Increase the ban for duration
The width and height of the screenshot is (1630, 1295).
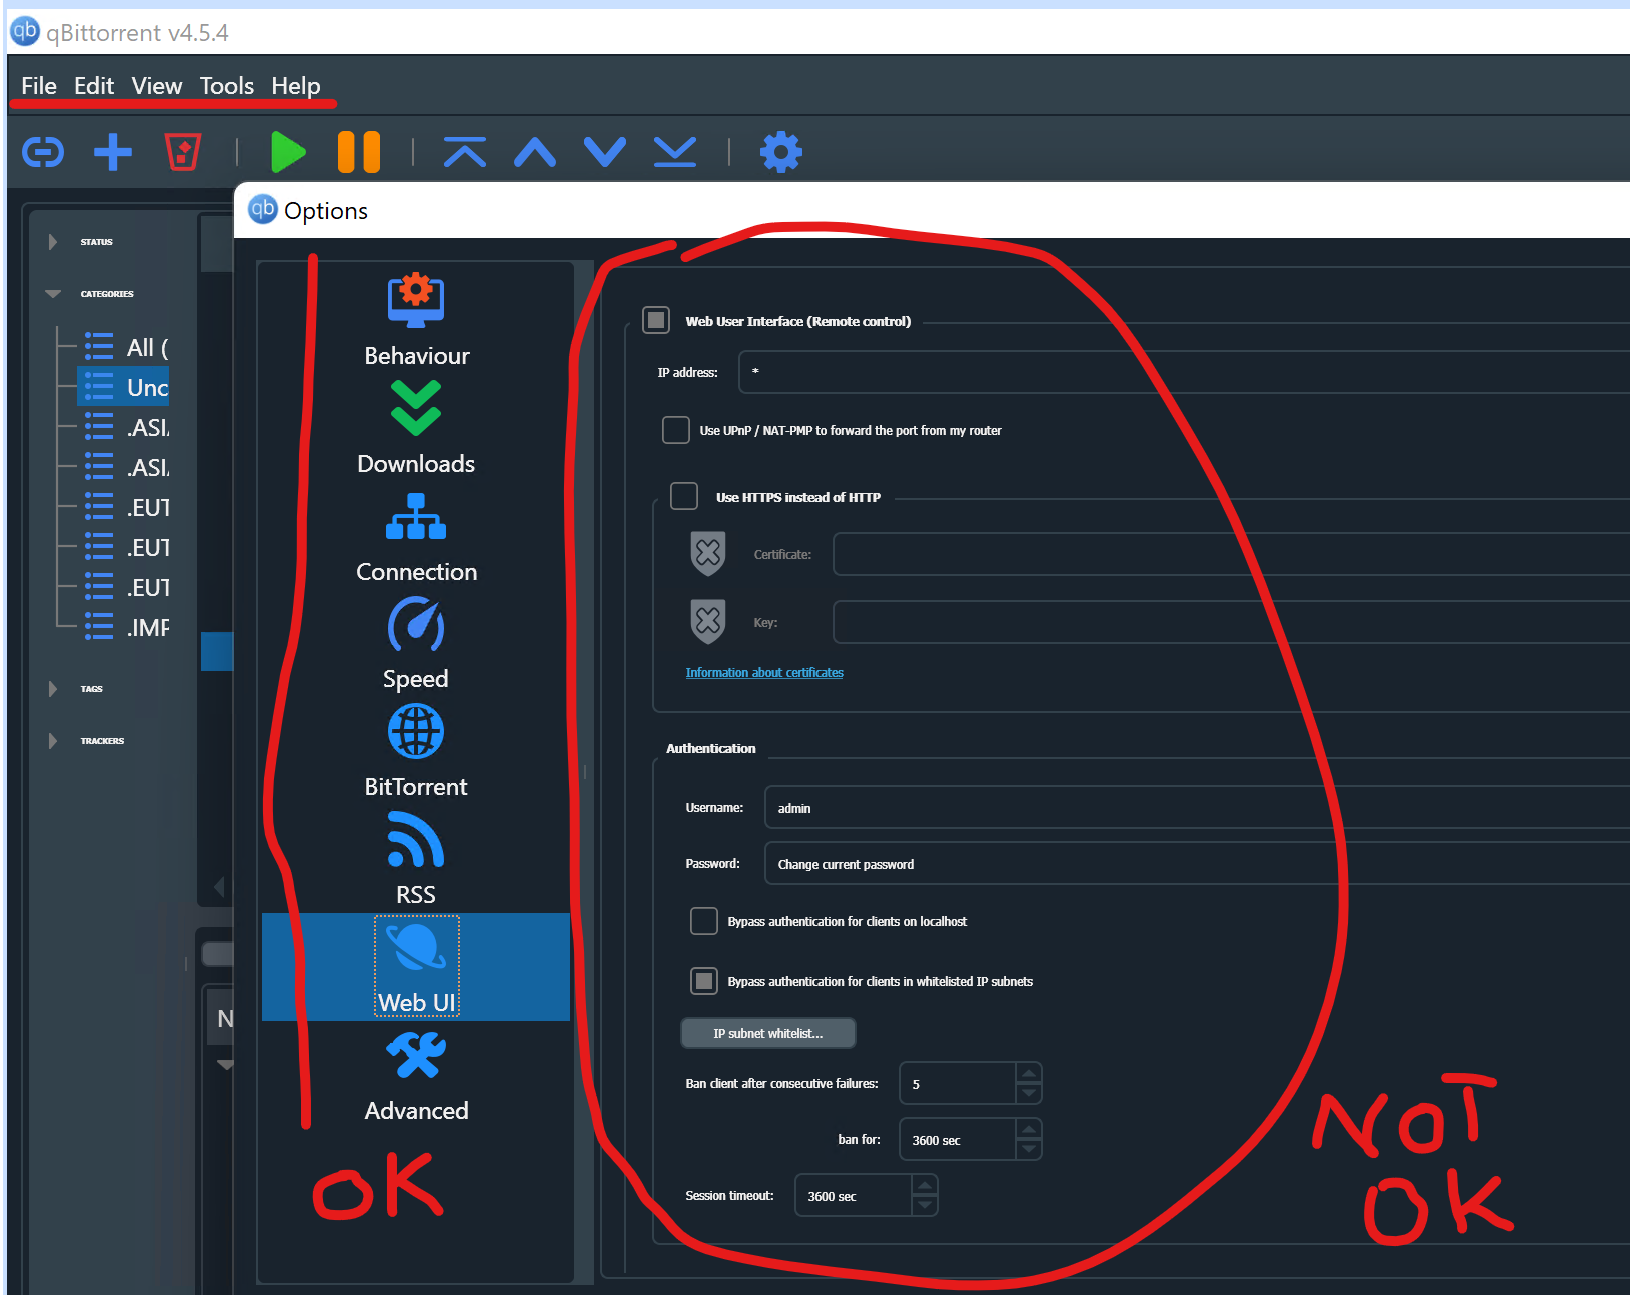tap(1029, 1129)
